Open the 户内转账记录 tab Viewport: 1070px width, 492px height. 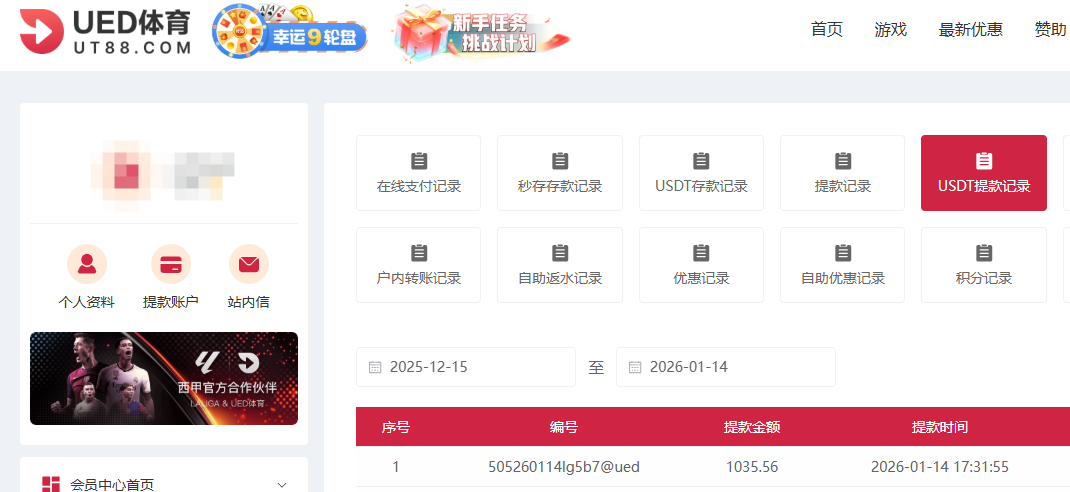418,265
